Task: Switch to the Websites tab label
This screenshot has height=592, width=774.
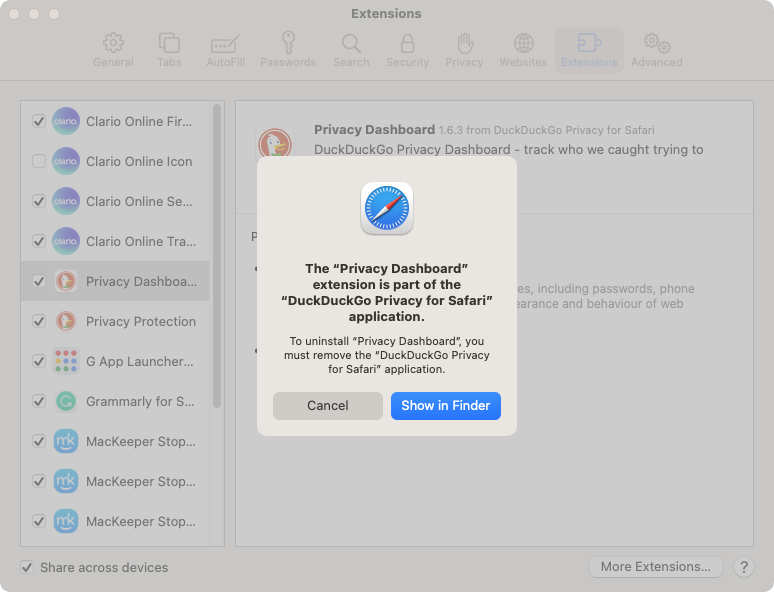Action: point(523,62)
